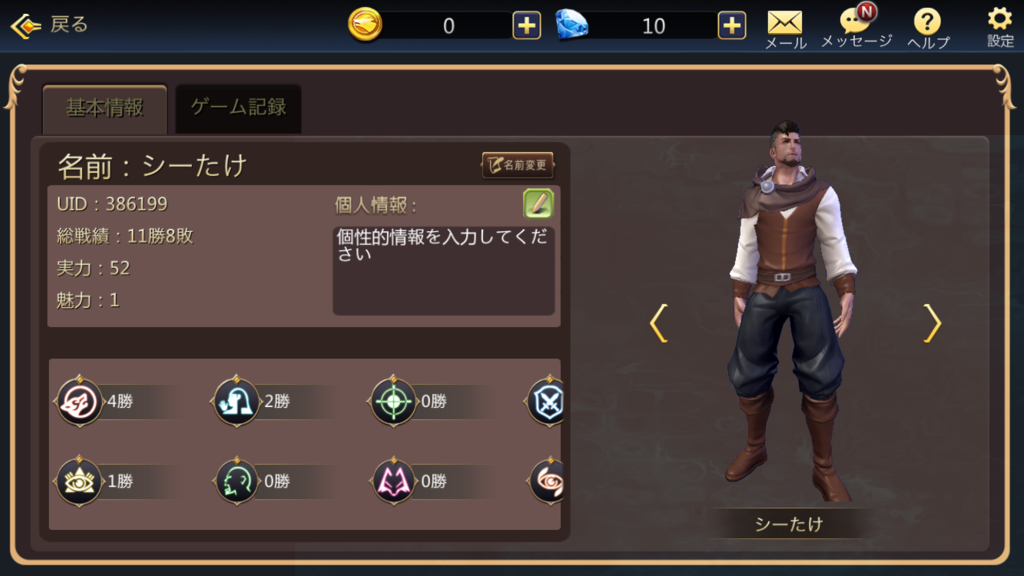Open the メール mail icon

coord(785,29)
